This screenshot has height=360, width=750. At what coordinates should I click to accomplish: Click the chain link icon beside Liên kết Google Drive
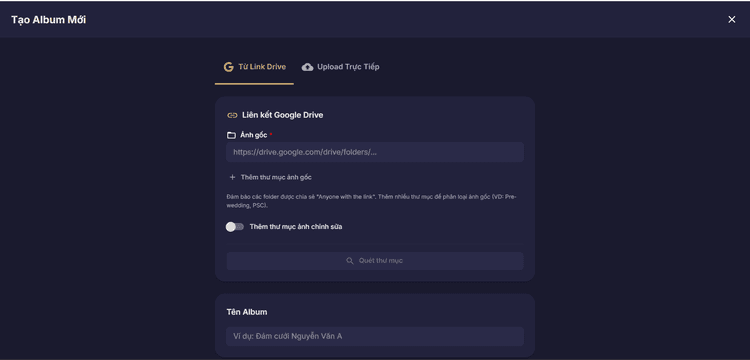(x=232, y=115)
